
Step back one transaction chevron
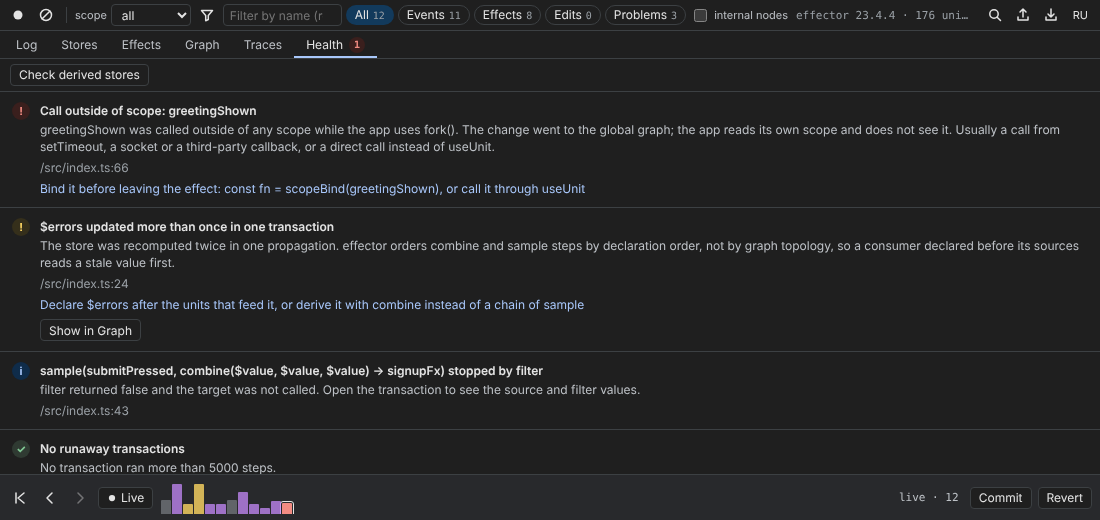50,498
